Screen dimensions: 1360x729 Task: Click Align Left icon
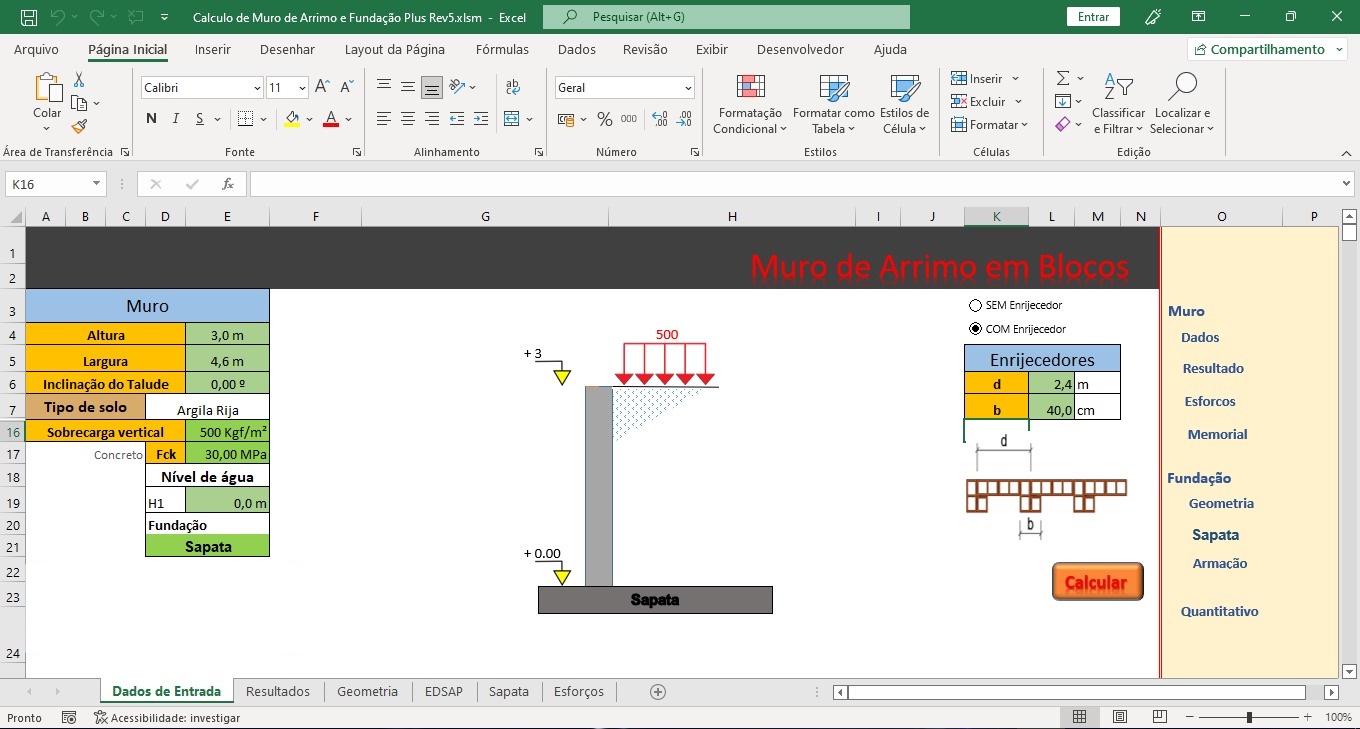(x=384, y=119)
